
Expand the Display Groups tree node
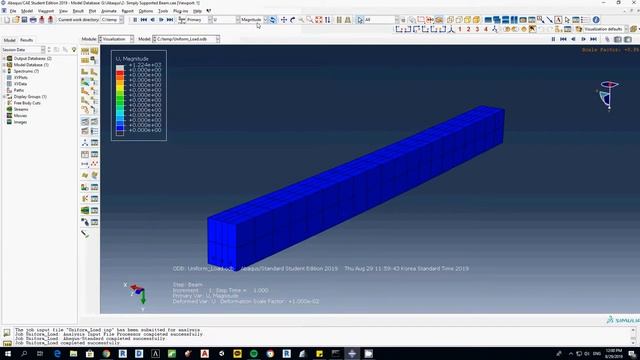click(x=4, y=97)
